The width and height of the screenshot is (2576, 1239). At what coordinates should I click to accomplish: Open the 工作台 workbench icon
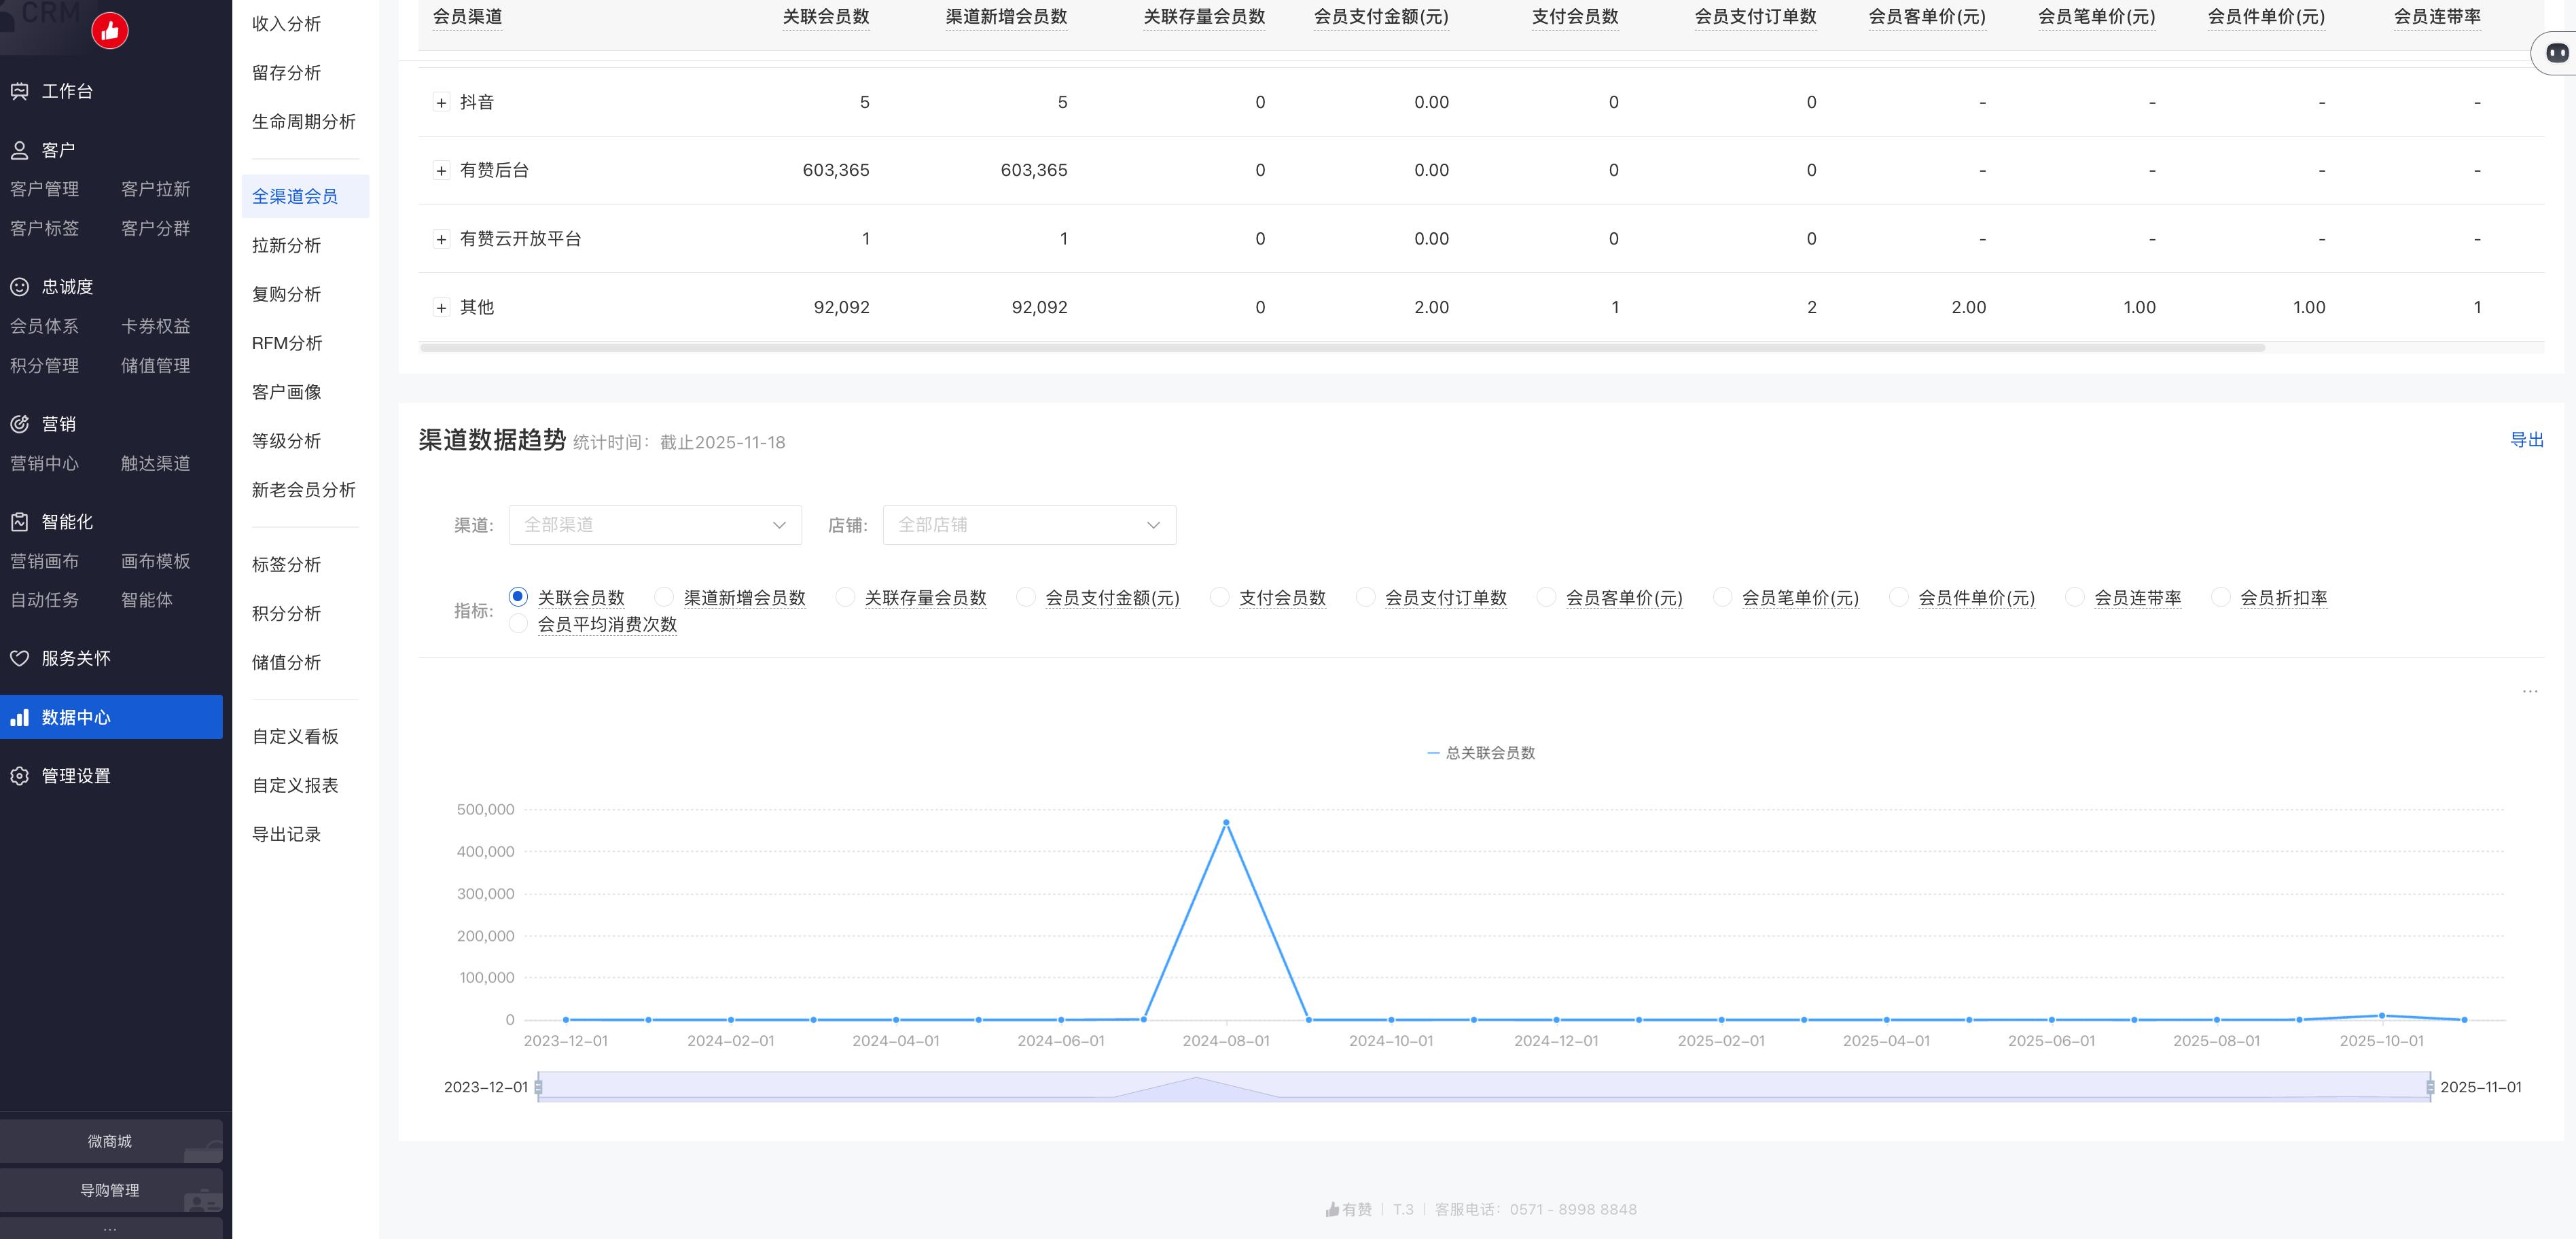[x=20, y=91]
